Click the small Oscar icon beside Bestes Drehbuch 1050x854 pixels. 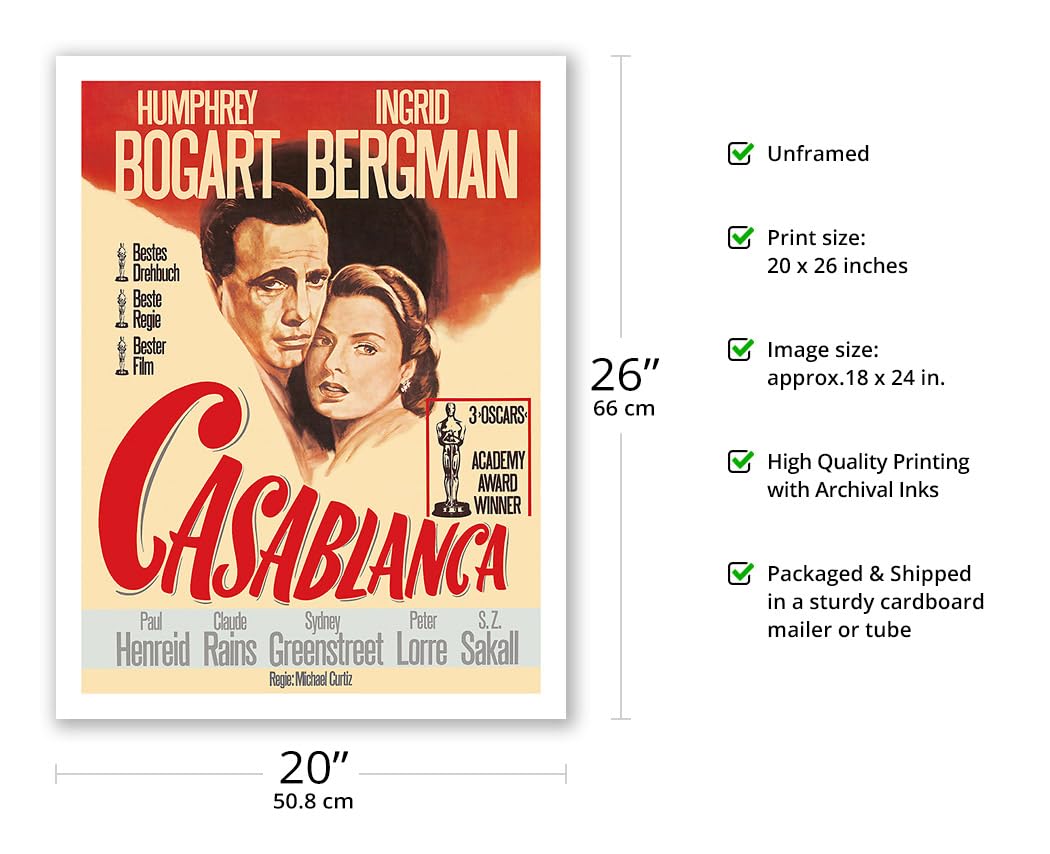coord(122,262)
